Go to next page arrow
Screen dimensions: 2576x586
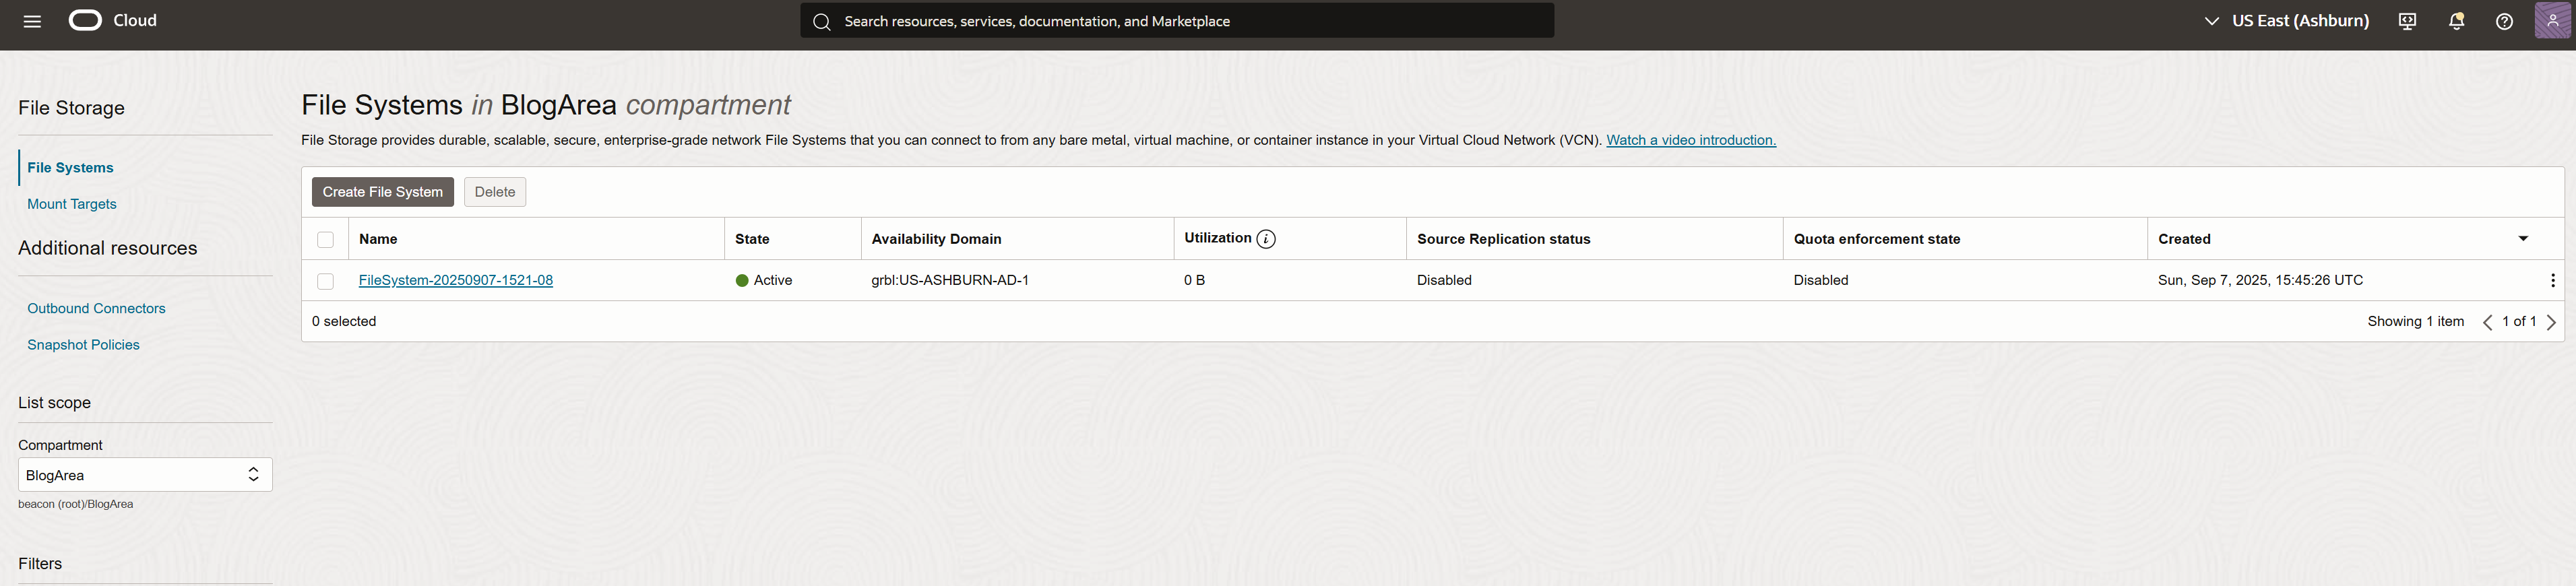(x=2551, y=322)
